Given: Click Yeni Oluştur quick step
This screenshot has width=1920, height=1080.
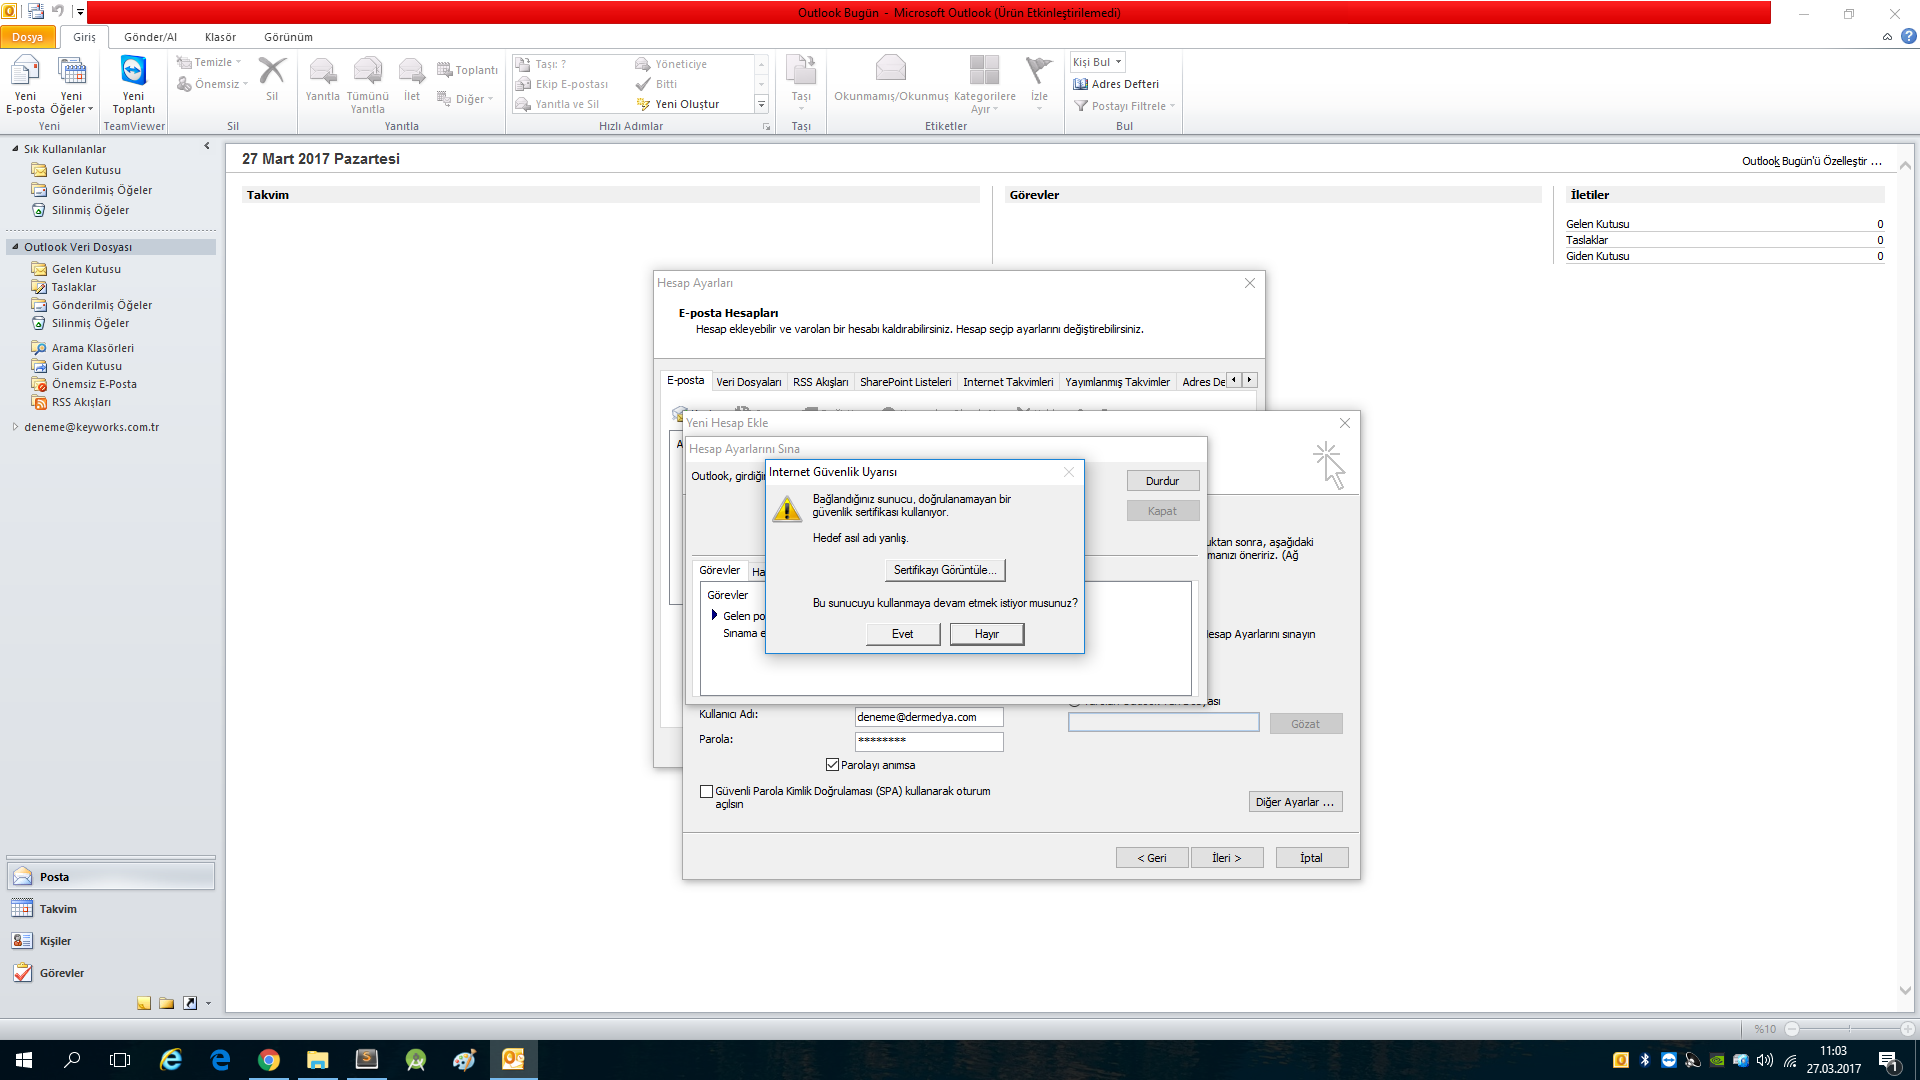Looking at the screenshot, I should click(677, 104).
